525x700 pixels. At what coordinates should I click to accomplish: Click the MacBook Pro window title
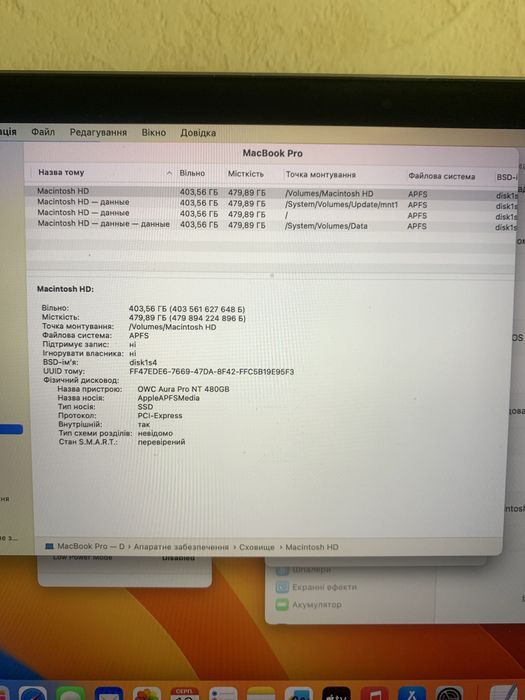[x=272, y=153]
